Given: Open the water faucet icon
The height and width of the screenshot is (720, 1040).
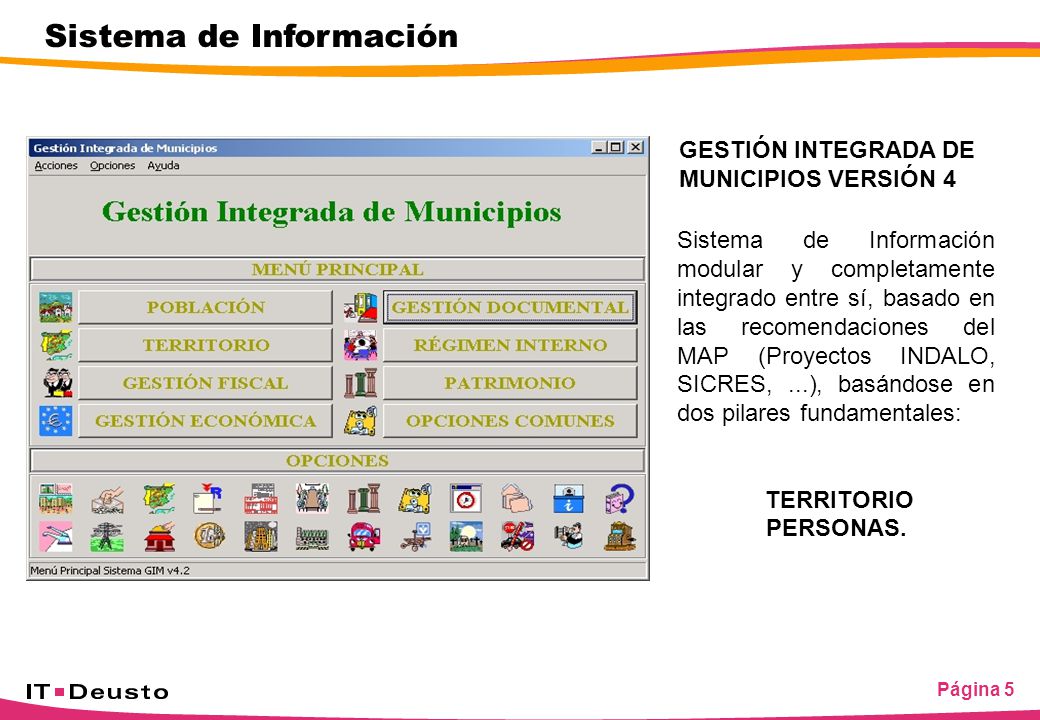Looking at the screenshot, I should 56,536.
